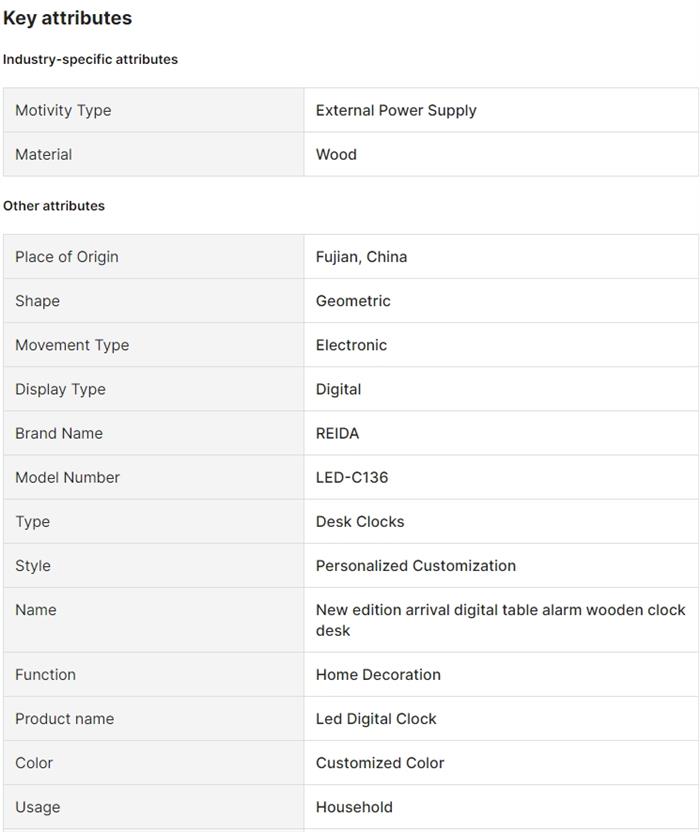Click the Electronic value cell

[x=351, y=345]
